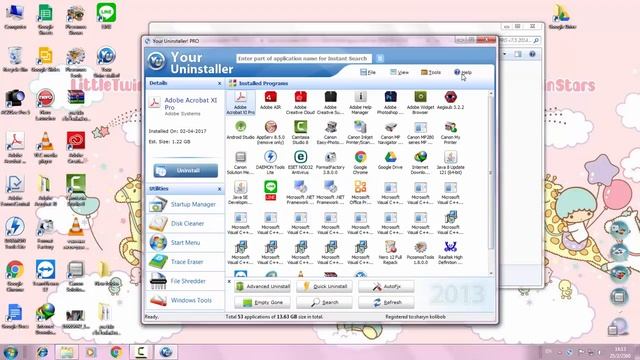Click the blue Uninstall button
The width and height of the screenshot is (640, 360).
pyautogui.click(x=186, y=171)
